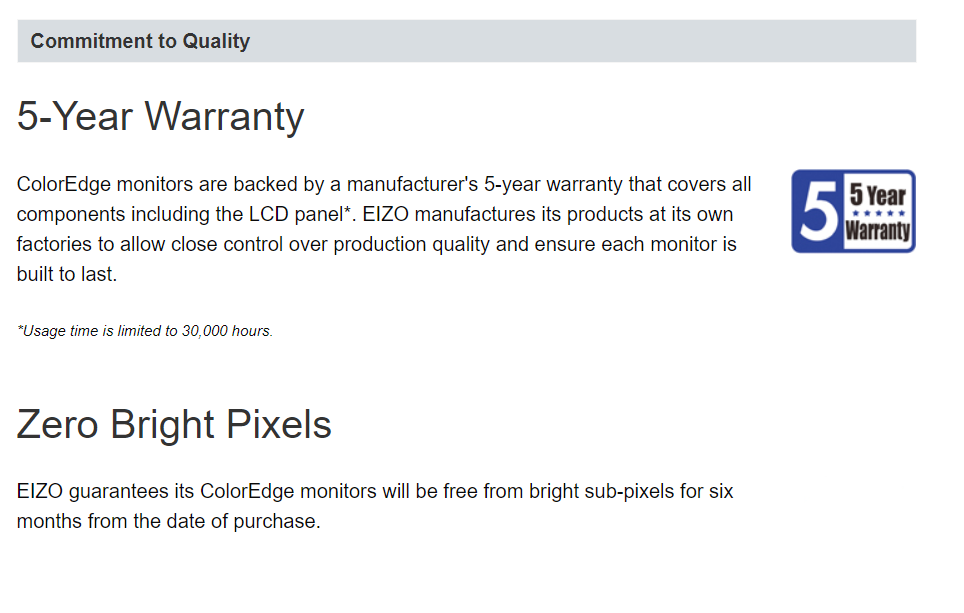Click the Commitment to Quality header bar
The image size is (964, 613).
pos(467,41)
